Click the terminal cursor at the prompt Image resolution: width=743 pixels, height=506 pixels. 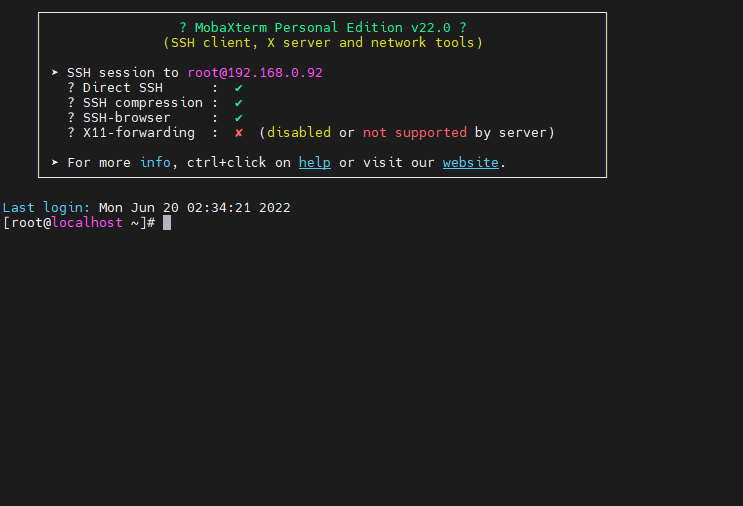point(167,223)
